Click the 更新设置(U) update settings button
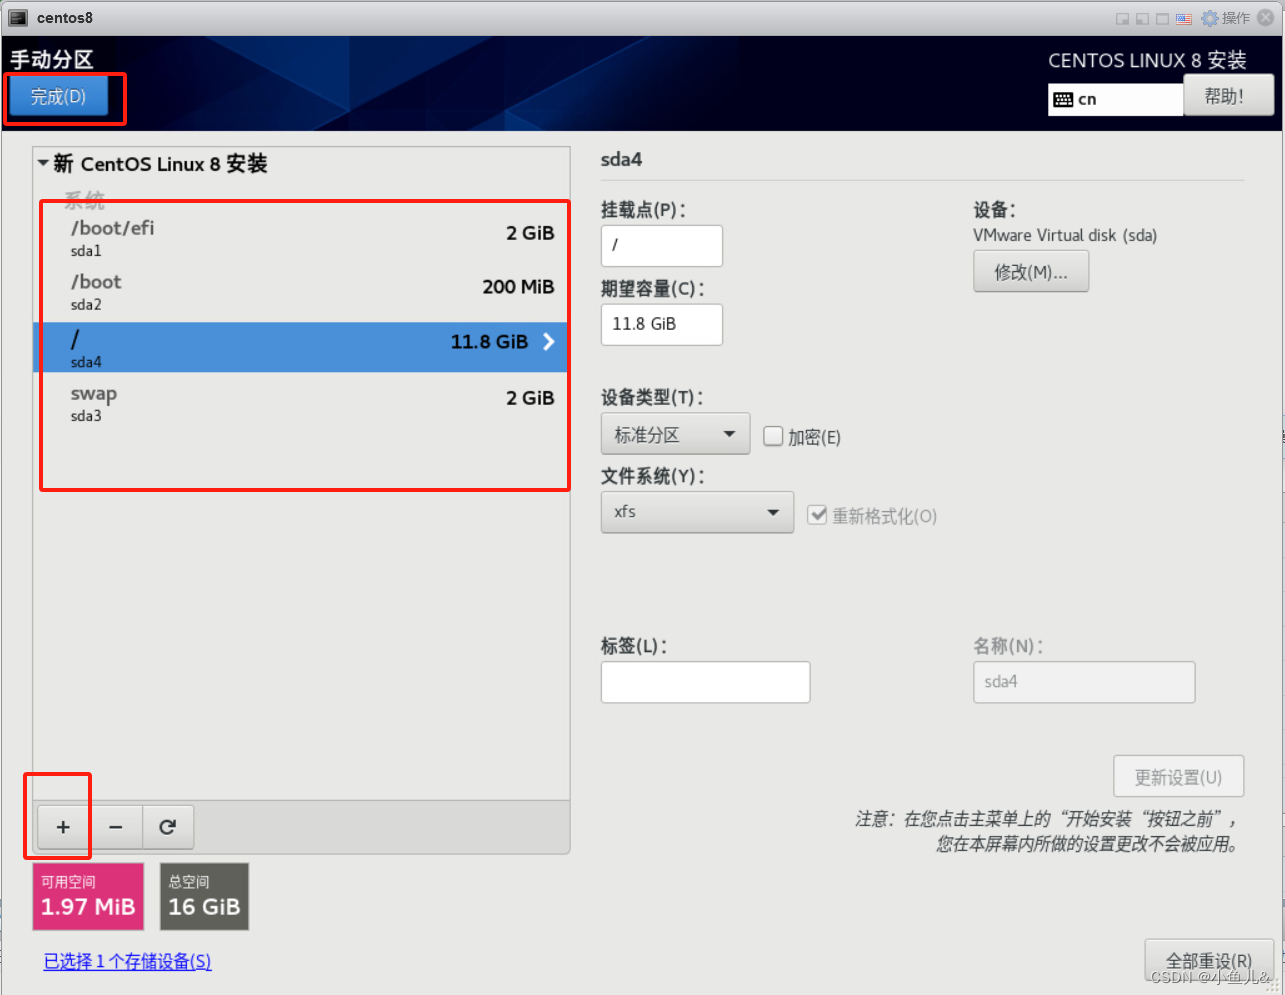Viewport: 1285px width, 995px height. pyautogui.click(x=1179, y=777)
